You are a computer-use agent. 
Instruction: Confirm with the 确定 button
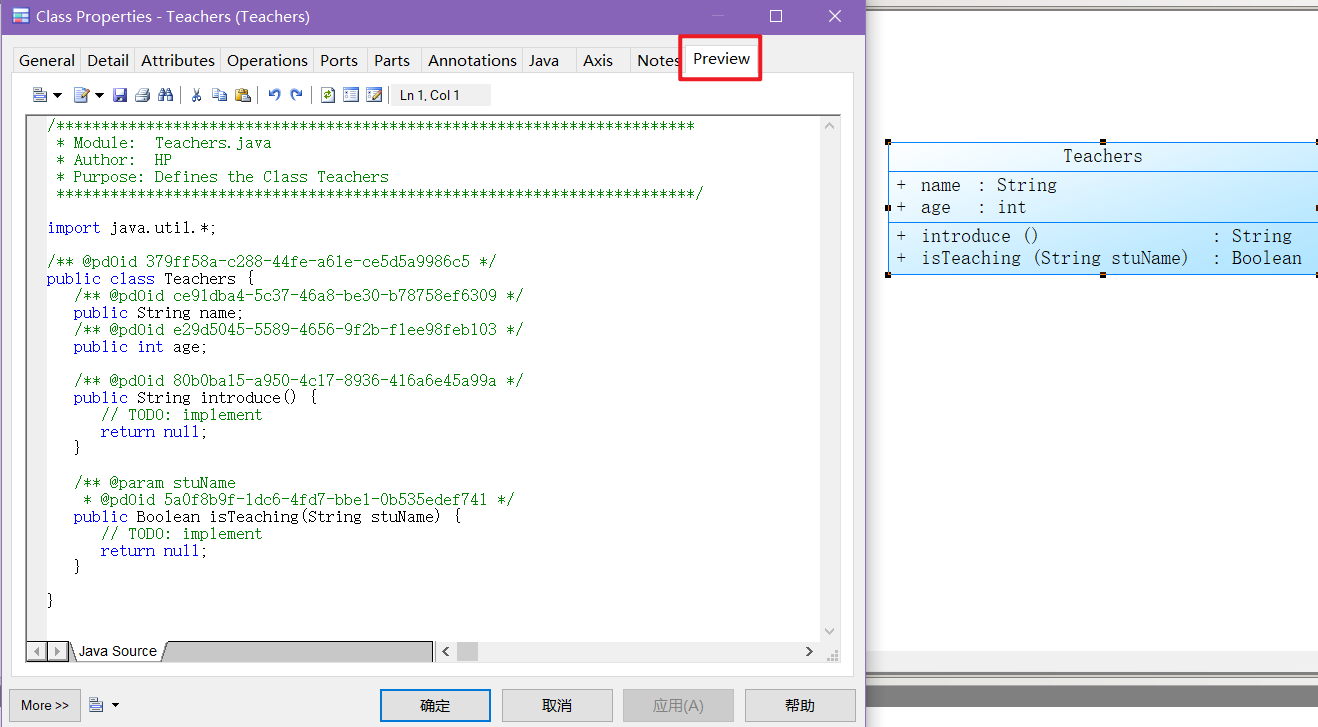click(435, 705)
